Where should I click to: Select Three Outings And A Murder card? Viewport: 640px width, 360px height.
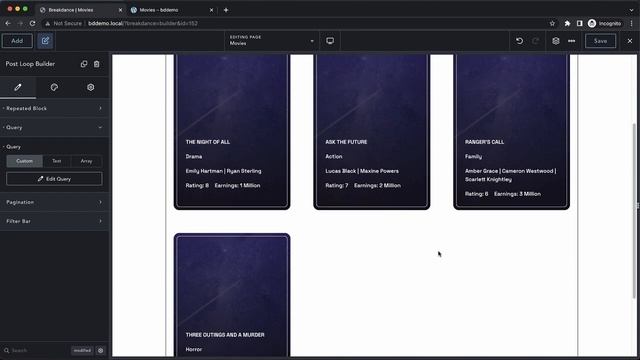coord(232,296)
